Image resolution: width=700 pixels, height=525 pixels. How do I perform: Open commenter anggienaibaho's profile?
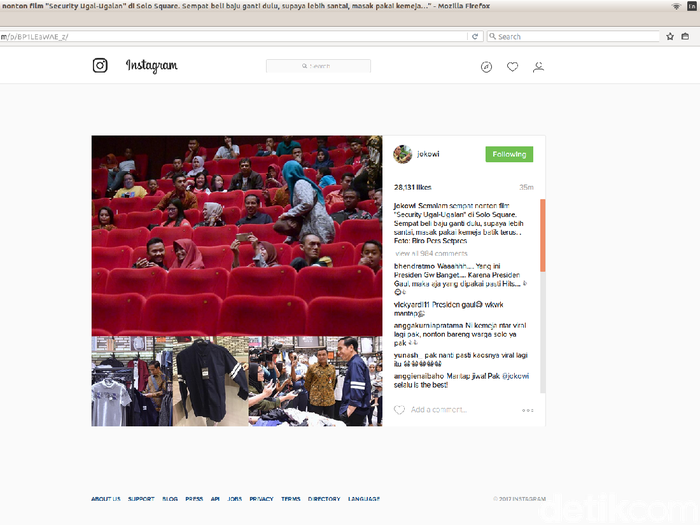pos(419,376)
